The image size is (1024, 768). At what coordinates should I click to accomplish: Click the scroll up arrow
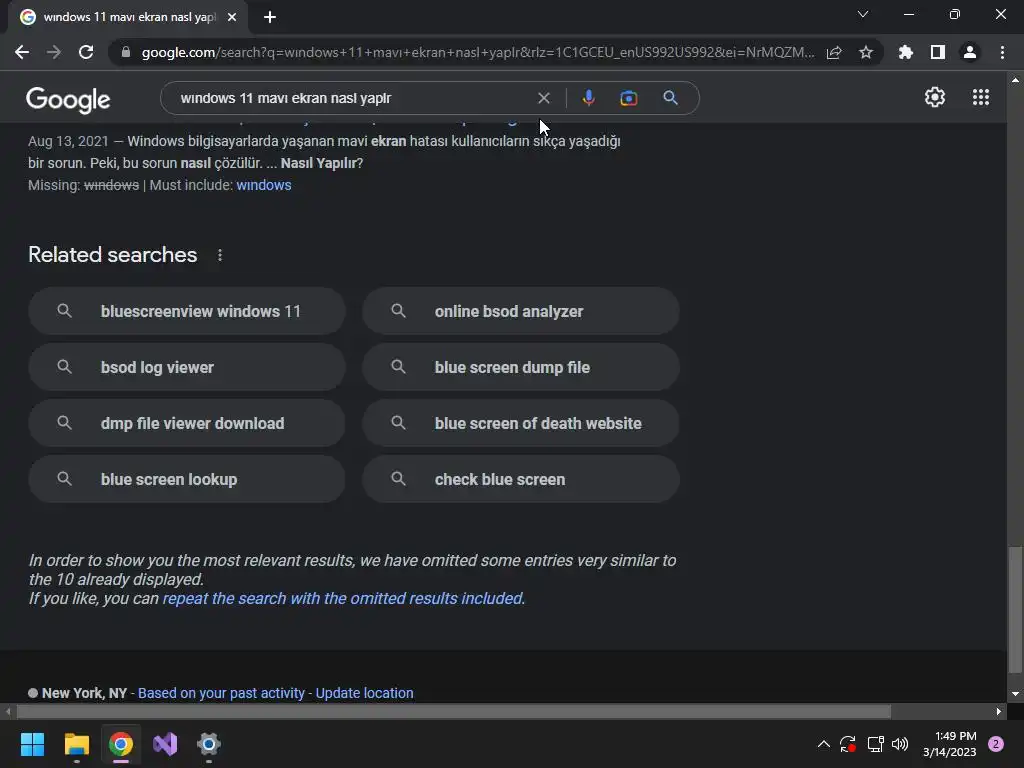click(x=1015, y=80)
